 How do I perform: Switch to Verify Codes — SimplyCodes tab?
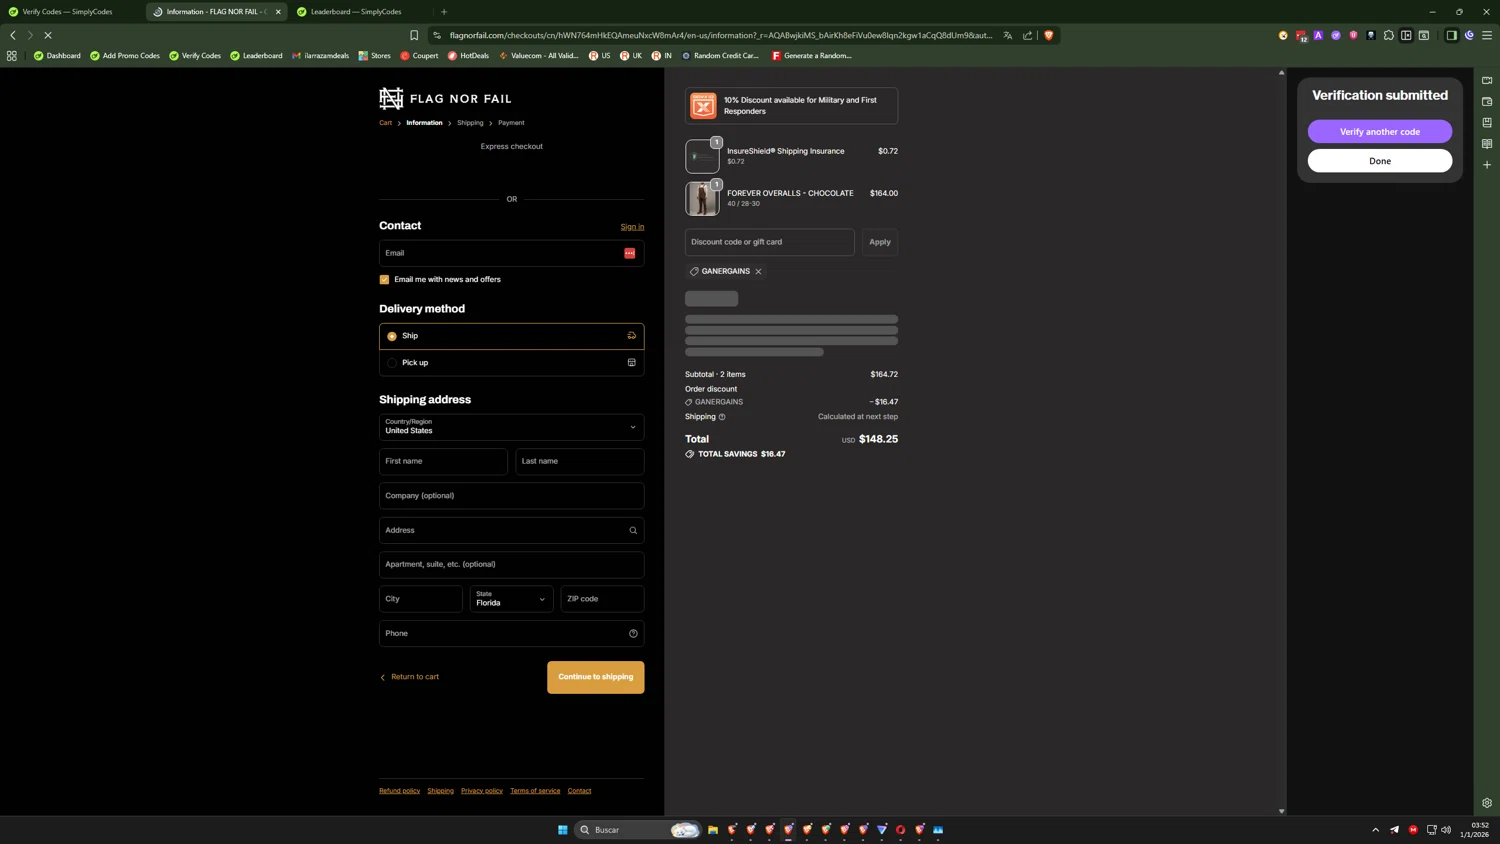coord(68,12)
